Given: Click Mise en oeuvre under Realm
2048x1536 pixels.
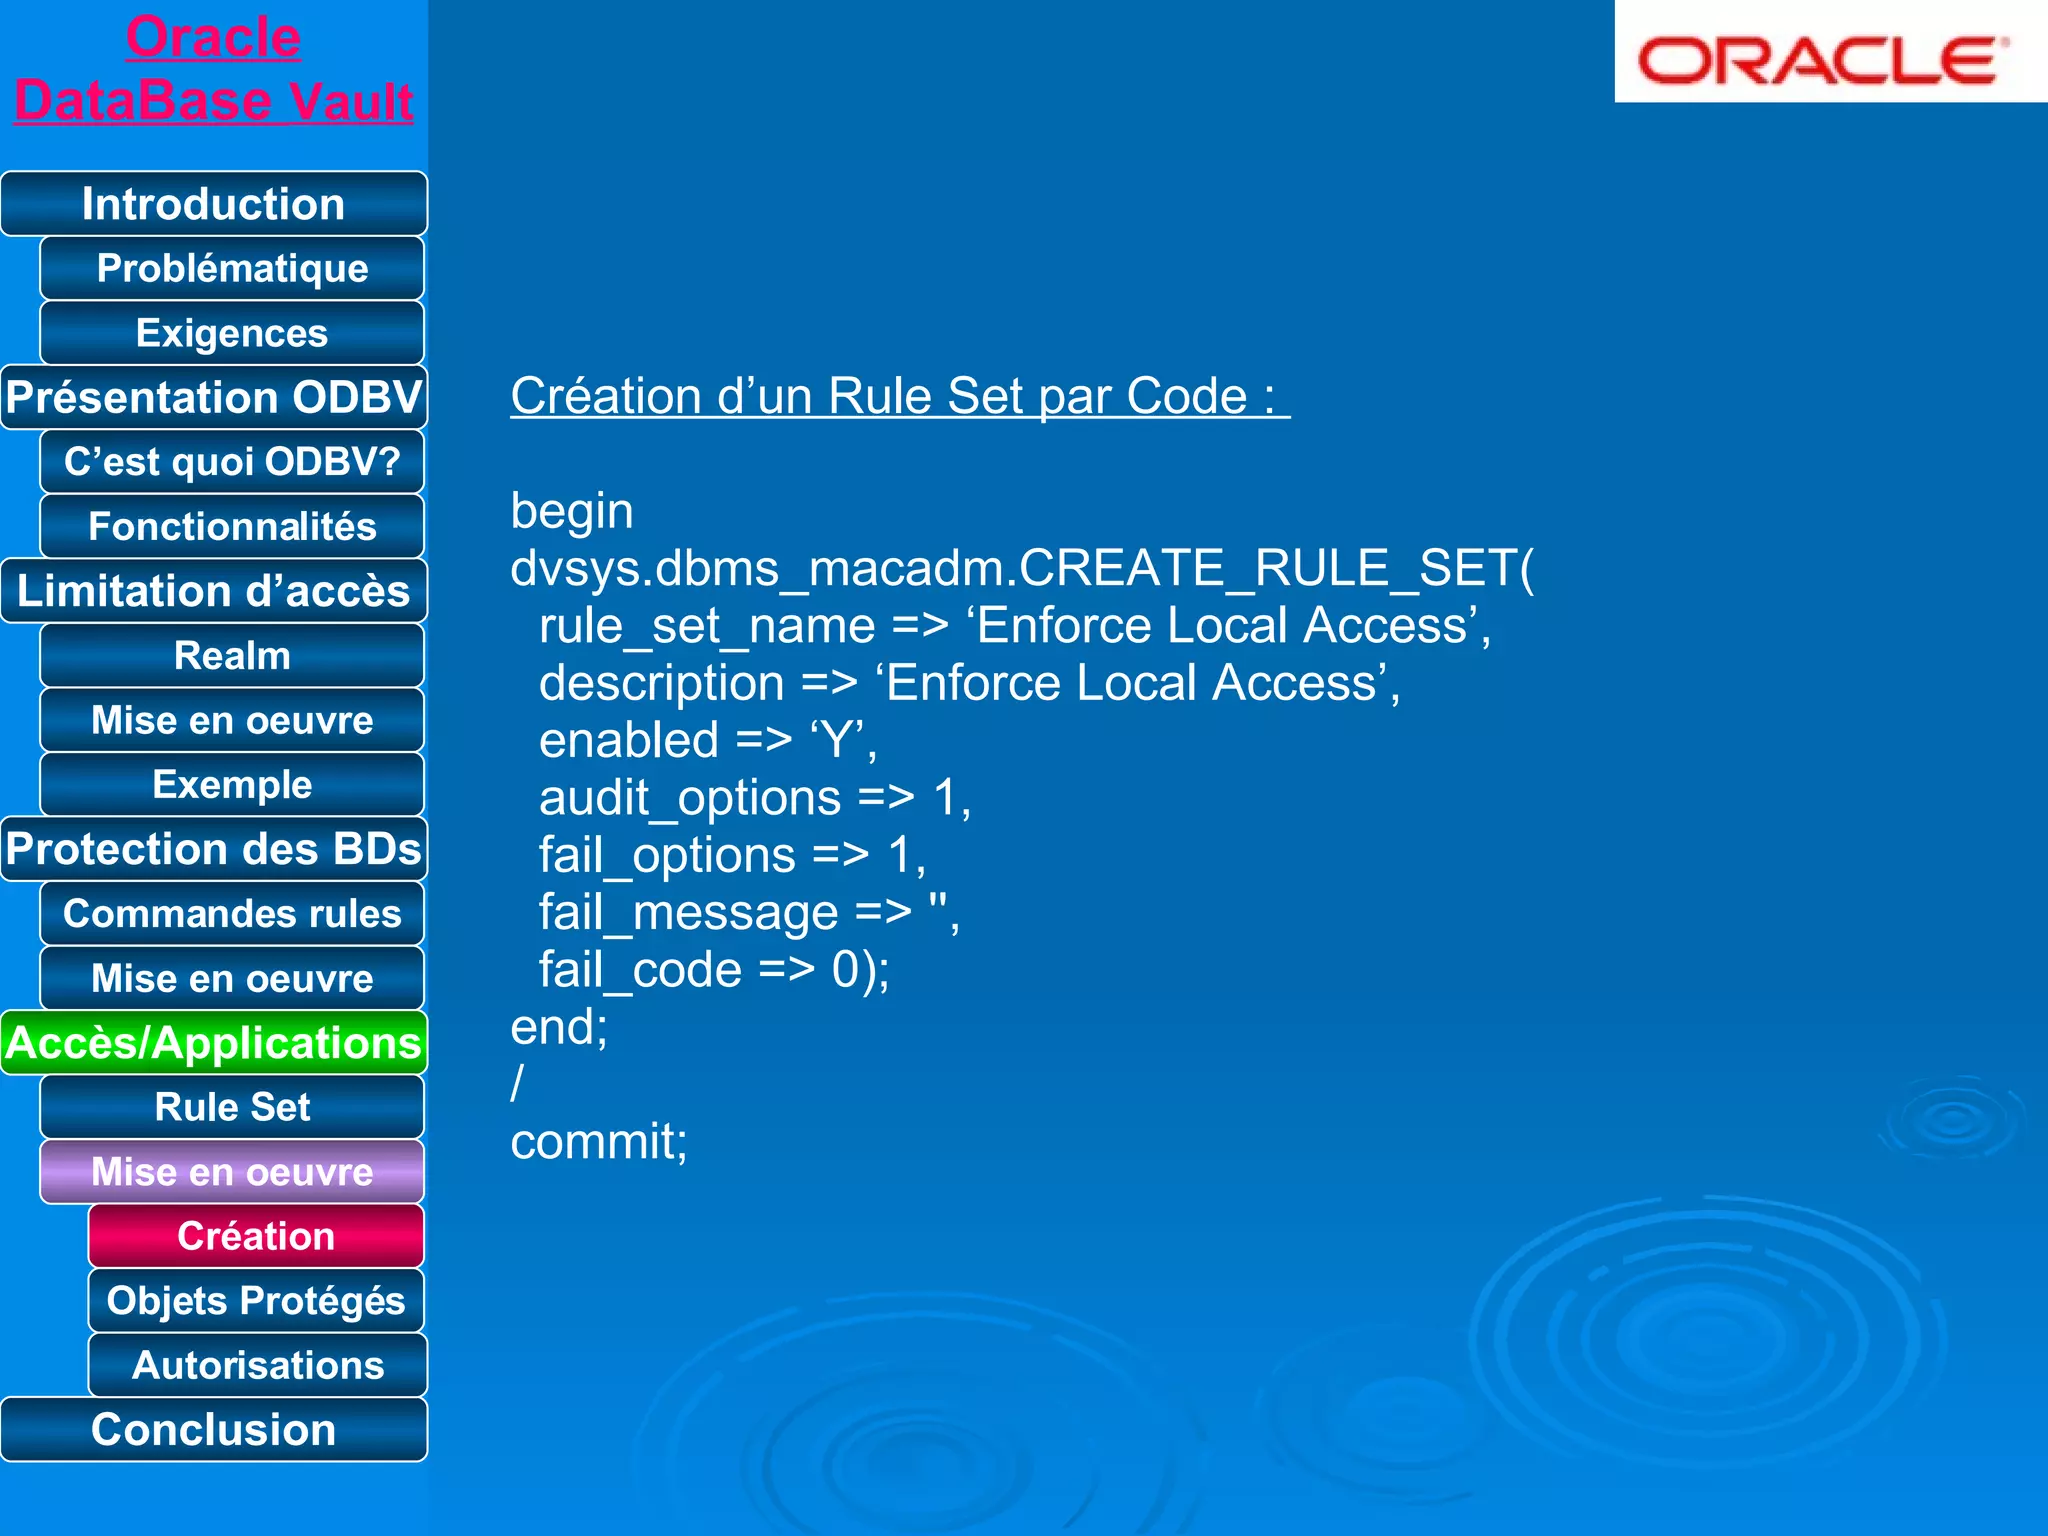Looking at the screenshot, I should pos(232,720).
